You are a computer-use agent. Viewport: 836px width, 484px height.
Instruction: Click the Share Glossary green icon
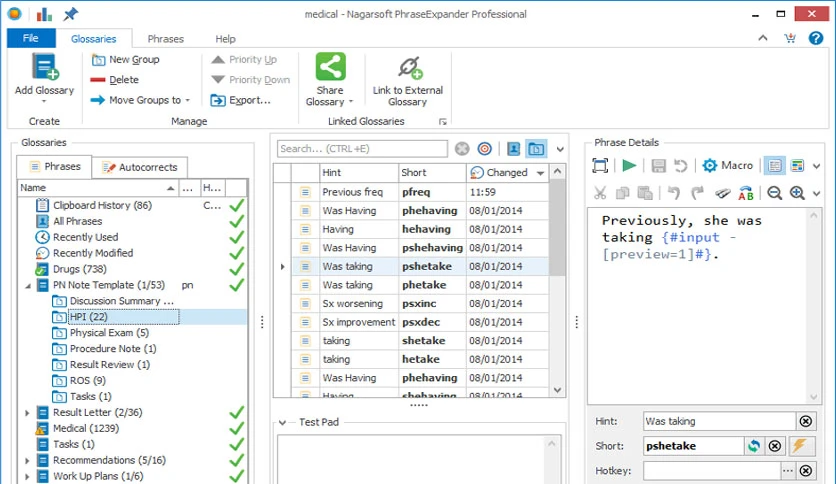pos(331,67)
